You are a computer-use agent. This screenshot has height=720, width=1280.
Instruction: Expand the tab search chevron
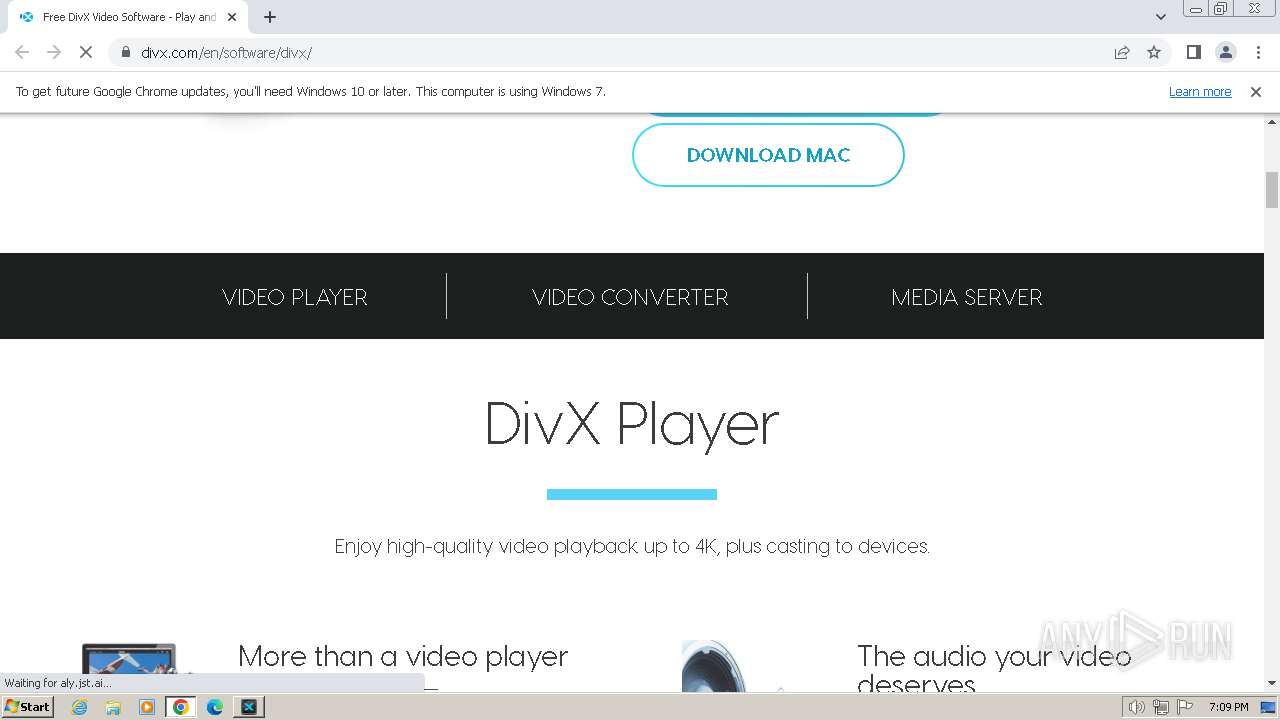tap(1160, 17)
